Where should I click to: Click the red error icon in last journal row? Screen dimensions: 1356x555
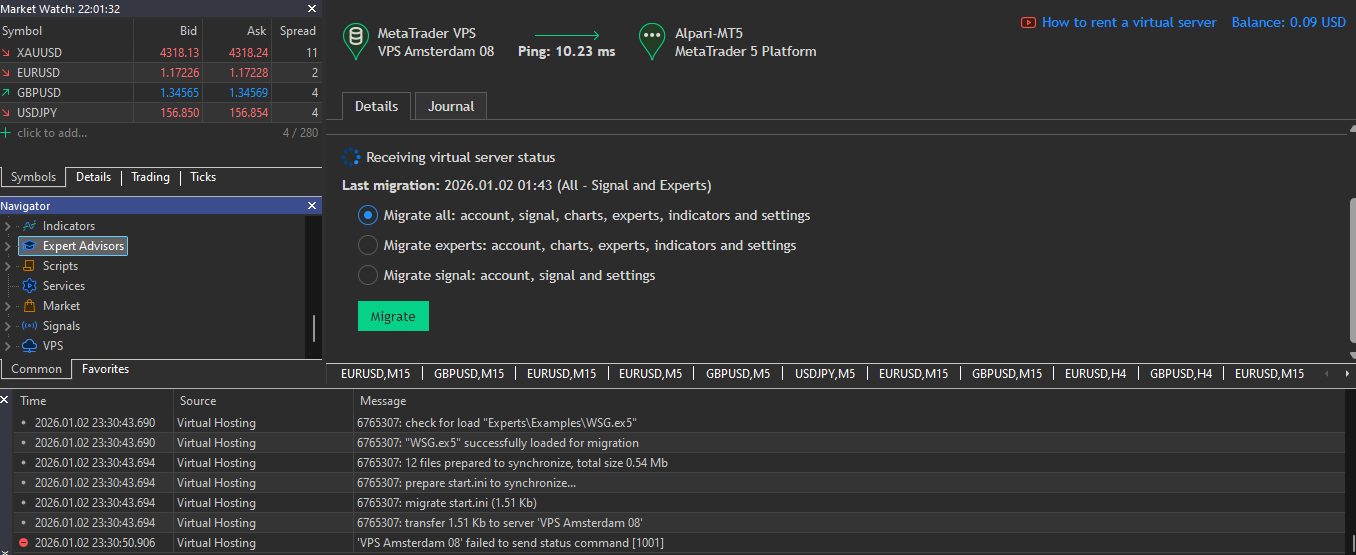coord(24,543)
